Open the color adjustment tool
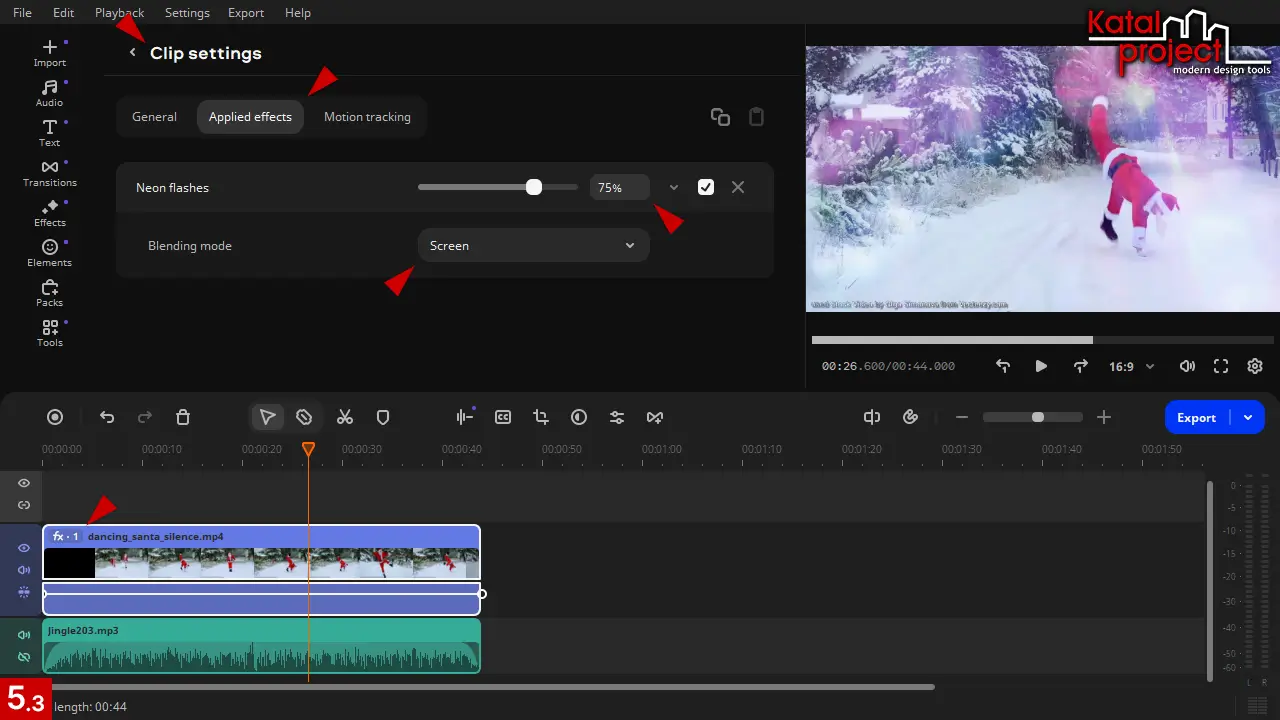Image resolution: width=1280 pixels, height=720 pixels. (579, 417)
